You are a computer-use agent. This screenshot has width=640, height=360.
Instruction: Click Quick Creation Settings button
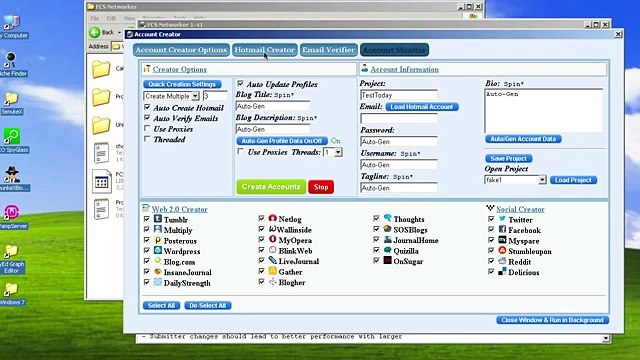click(182, 84)
